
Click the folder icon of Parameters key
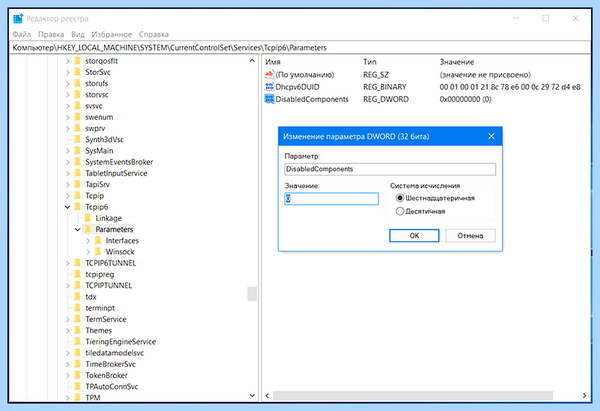click(x=88, y=229)
